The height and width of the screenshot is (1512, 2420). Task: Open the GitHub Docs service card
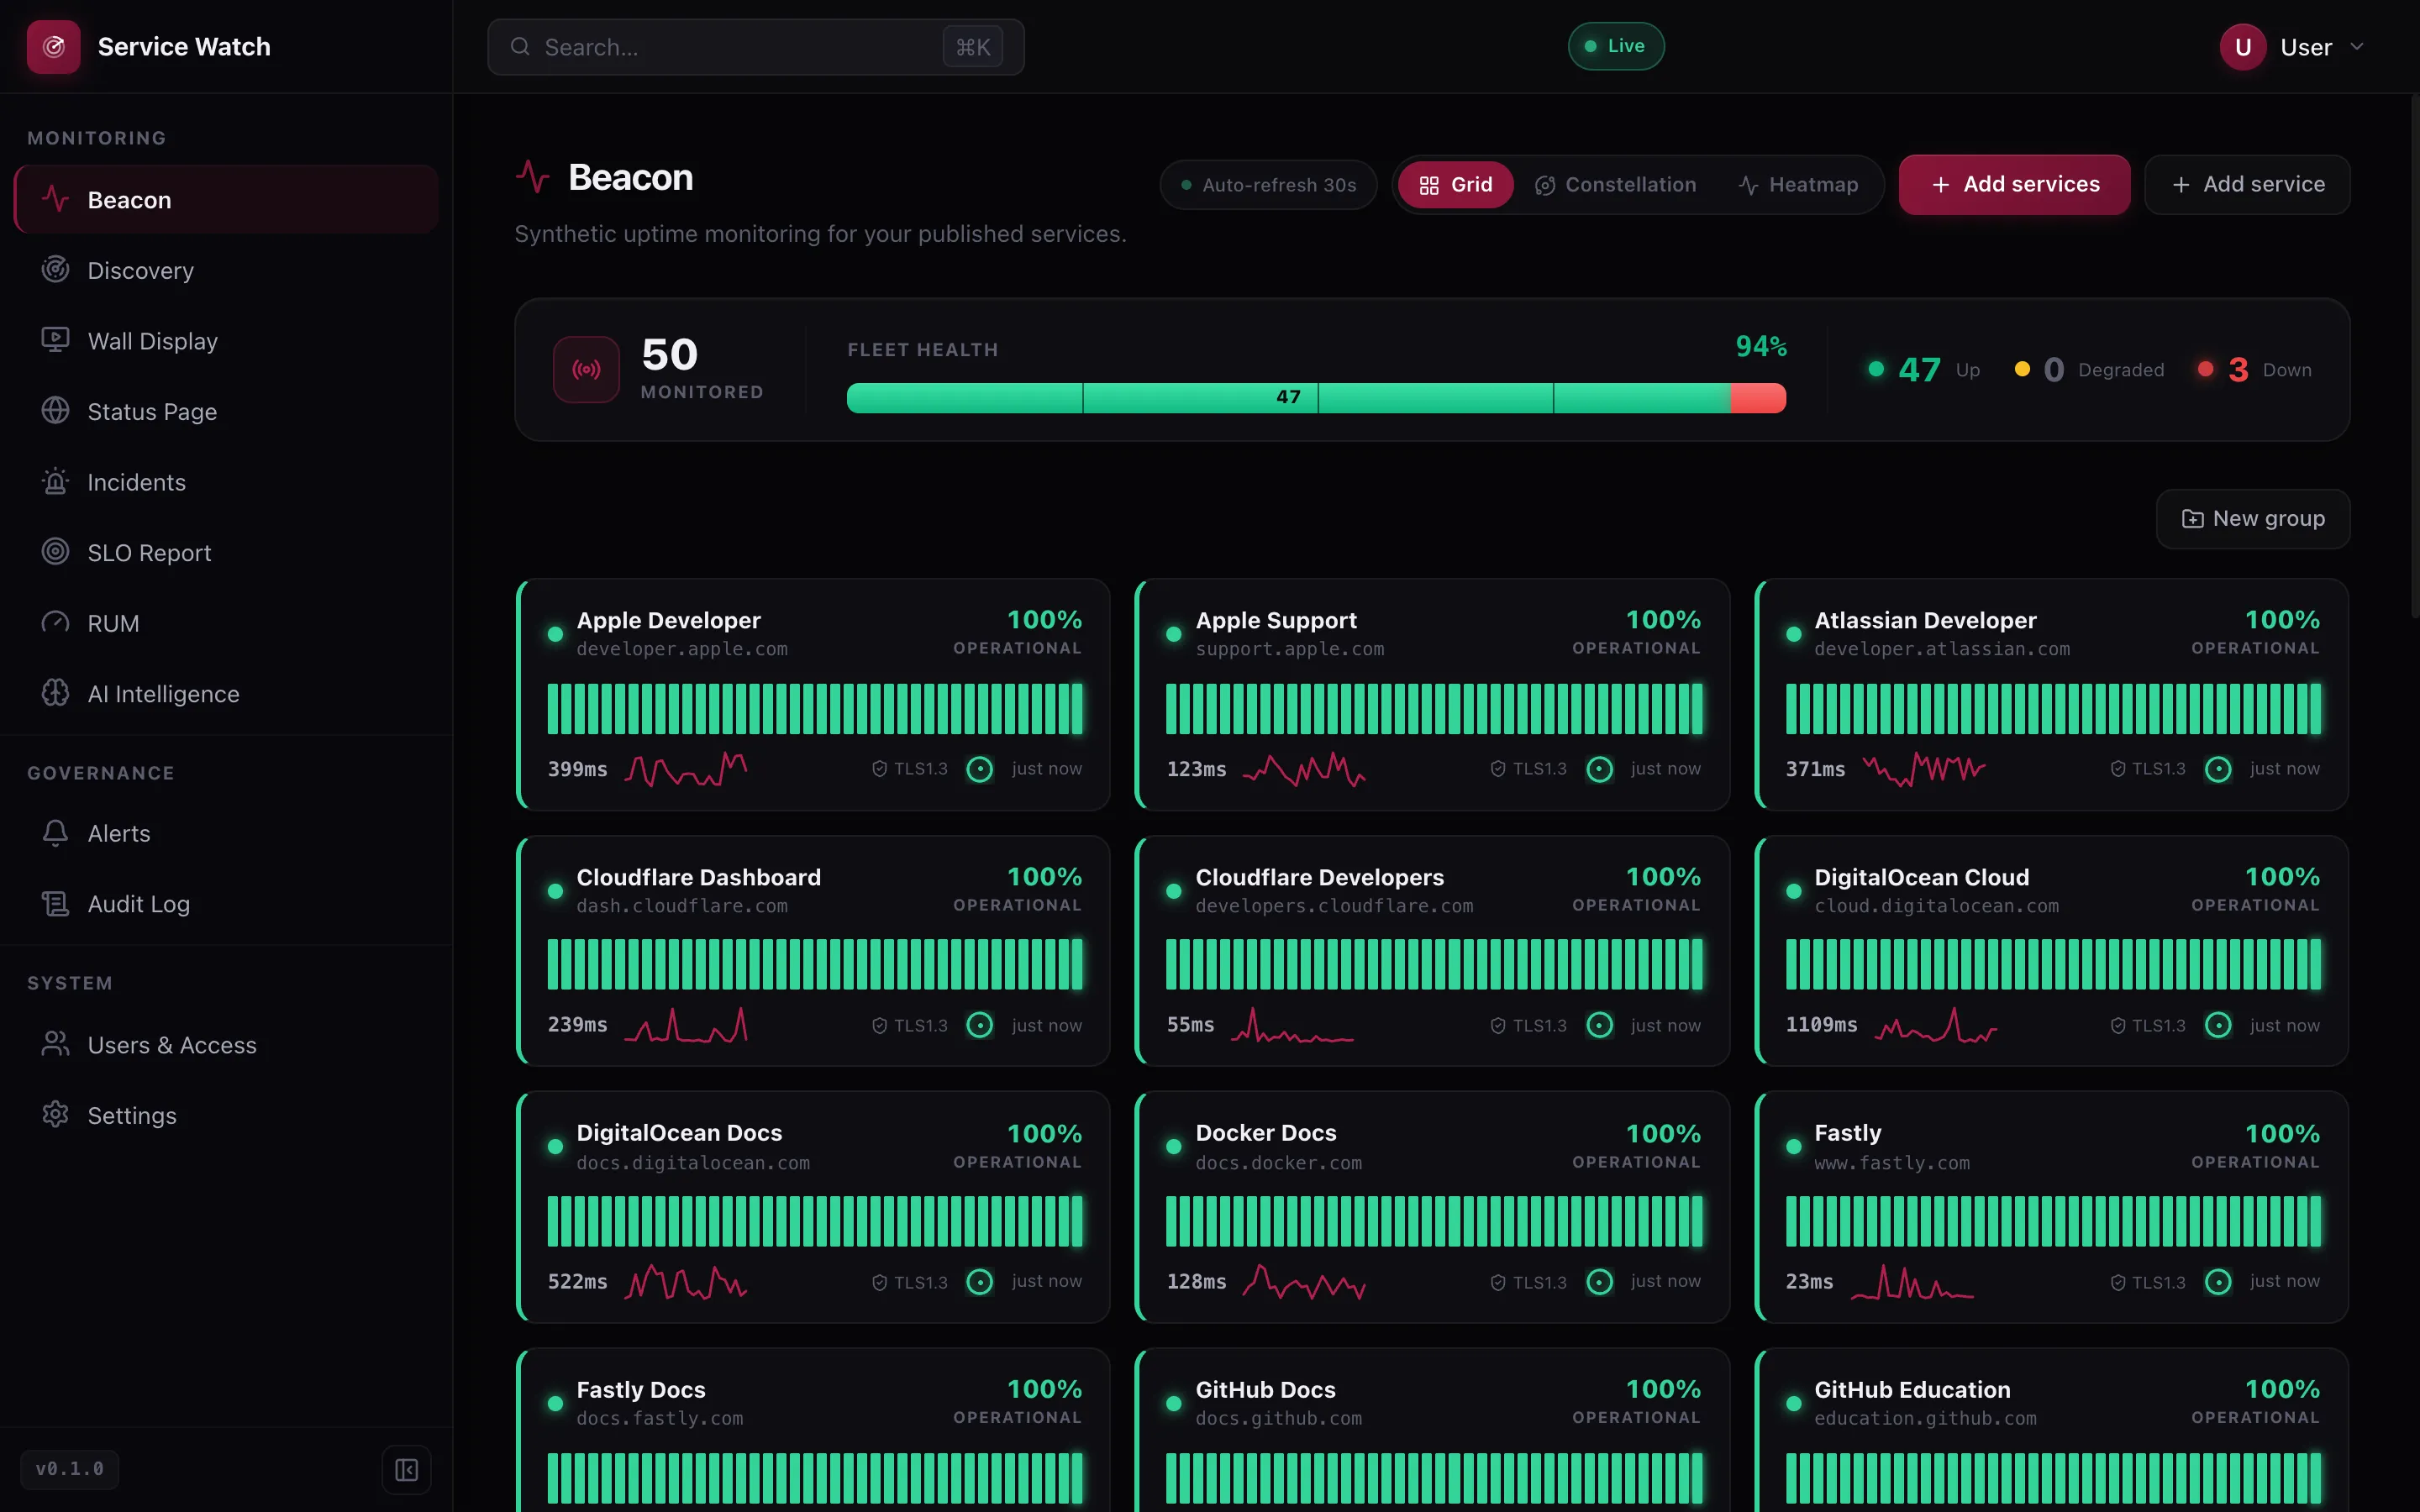click(1433, 1430)
